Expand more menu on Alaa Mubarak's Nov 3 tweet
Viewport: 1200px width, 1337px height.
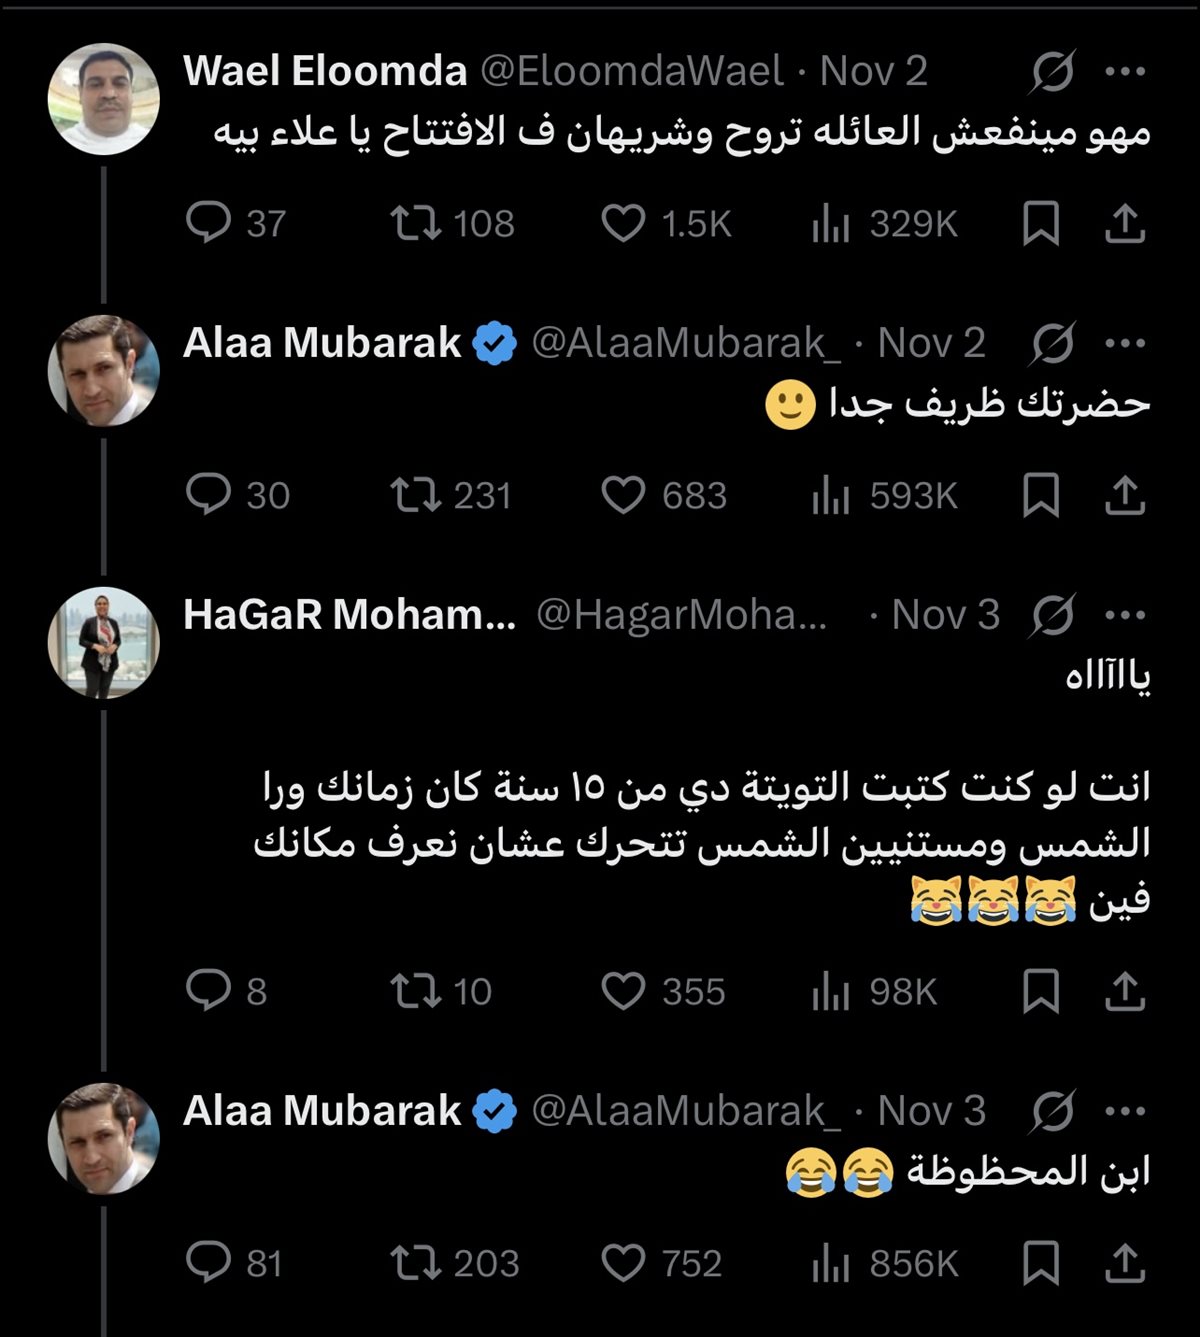[x=1126, y=1111]
